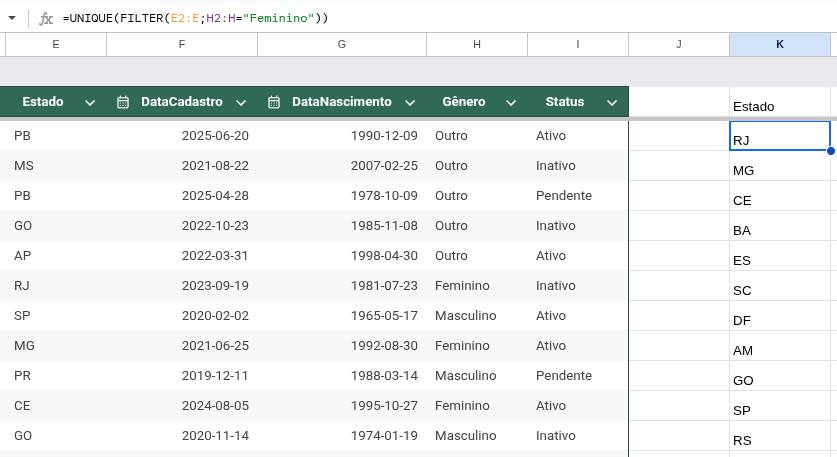Image resolution: width=837 pixels, height=457 pixels.
Task: Select date 2022-10-23 in DataCadastro
Action: [182, 226]
